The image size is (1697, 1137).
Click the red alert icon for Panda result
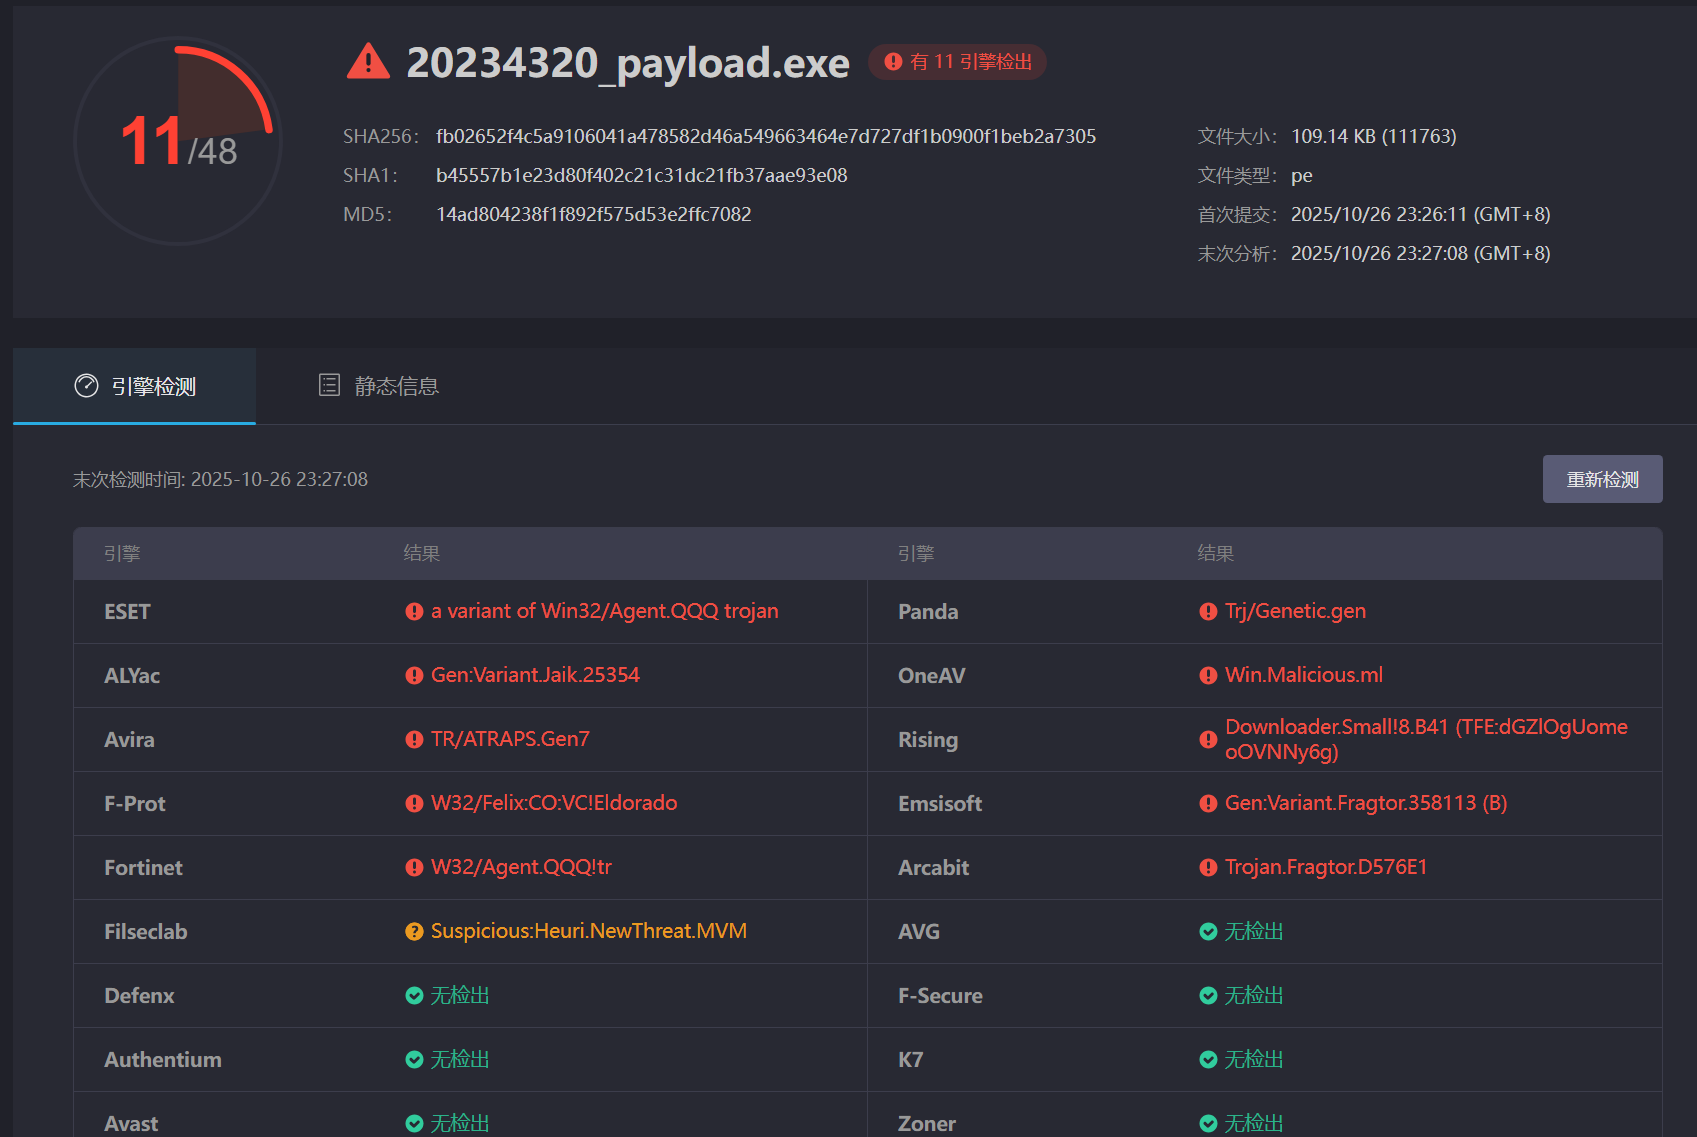pyautogui.click(x=1208, y=612)
